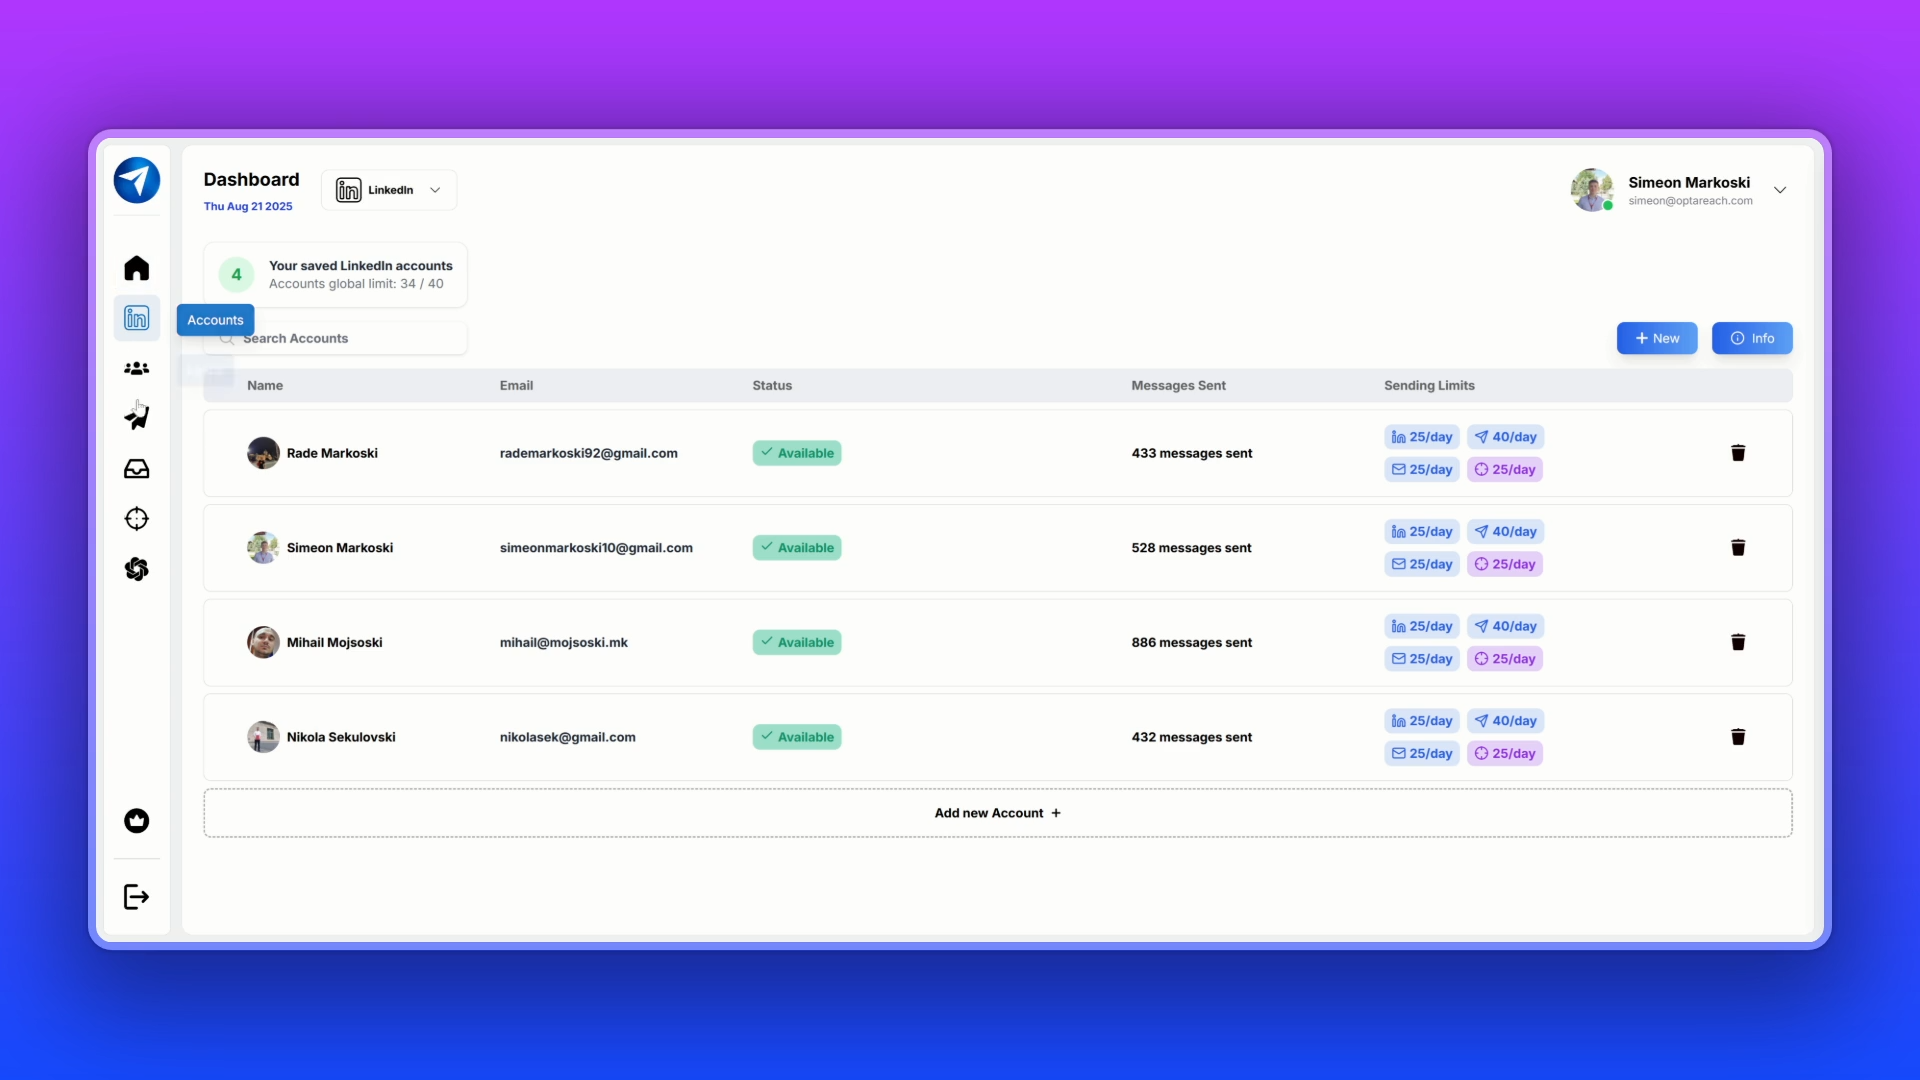Viewport: 1920px width, 1080px height.
Task: Open the inbox tray sidebar icon
Action: coord(136,469)
